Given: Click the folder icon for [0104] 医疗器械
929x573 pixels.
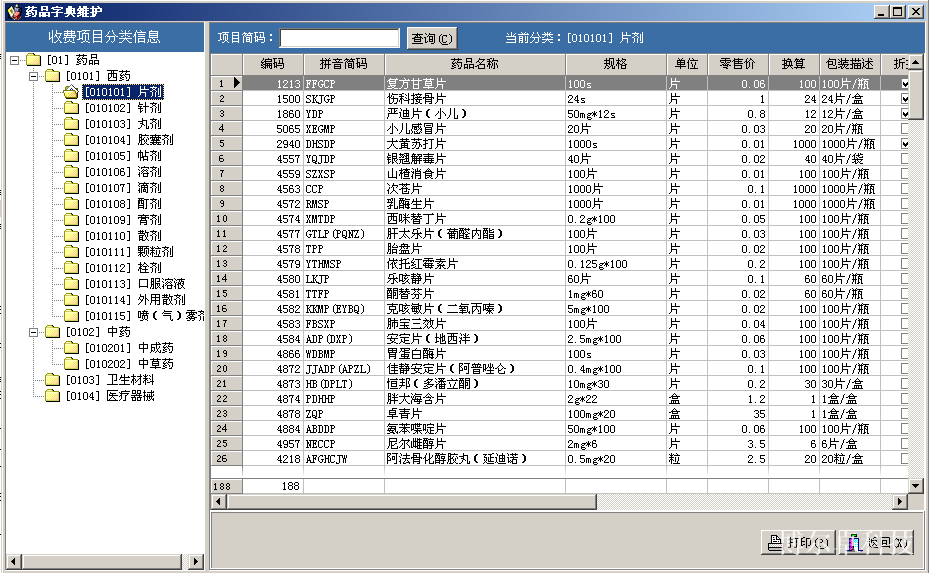Looking at the screenshot, I should tap(52, 396).
